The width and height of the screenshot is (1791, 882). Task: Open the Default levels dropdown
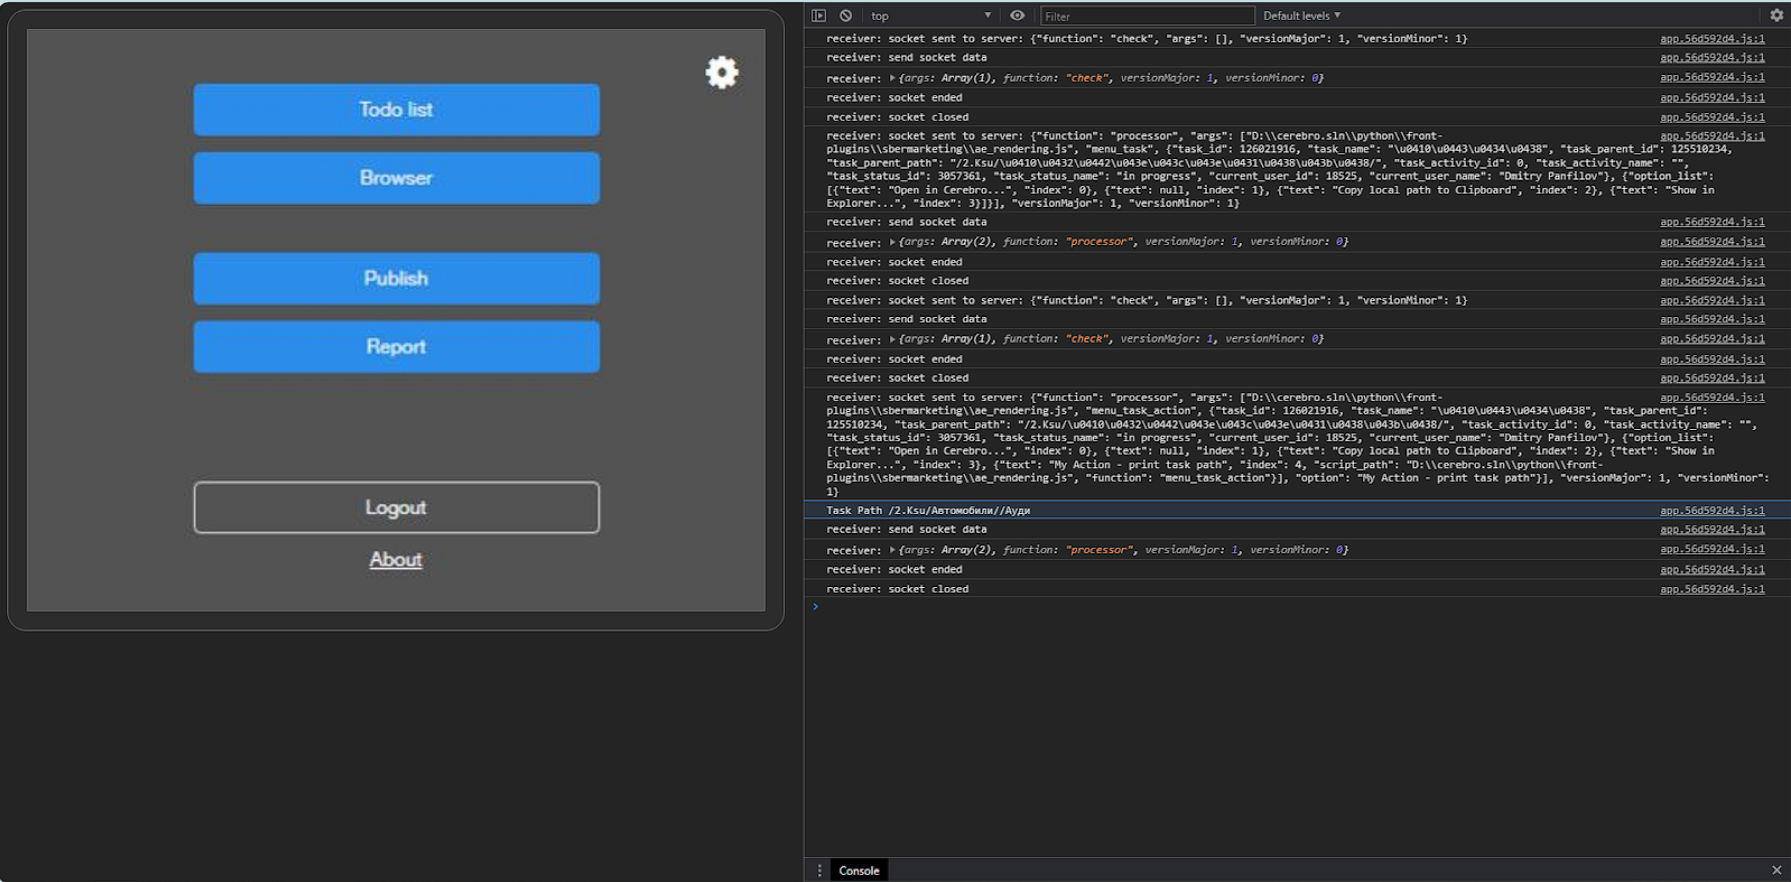(x=1301, y=15)
